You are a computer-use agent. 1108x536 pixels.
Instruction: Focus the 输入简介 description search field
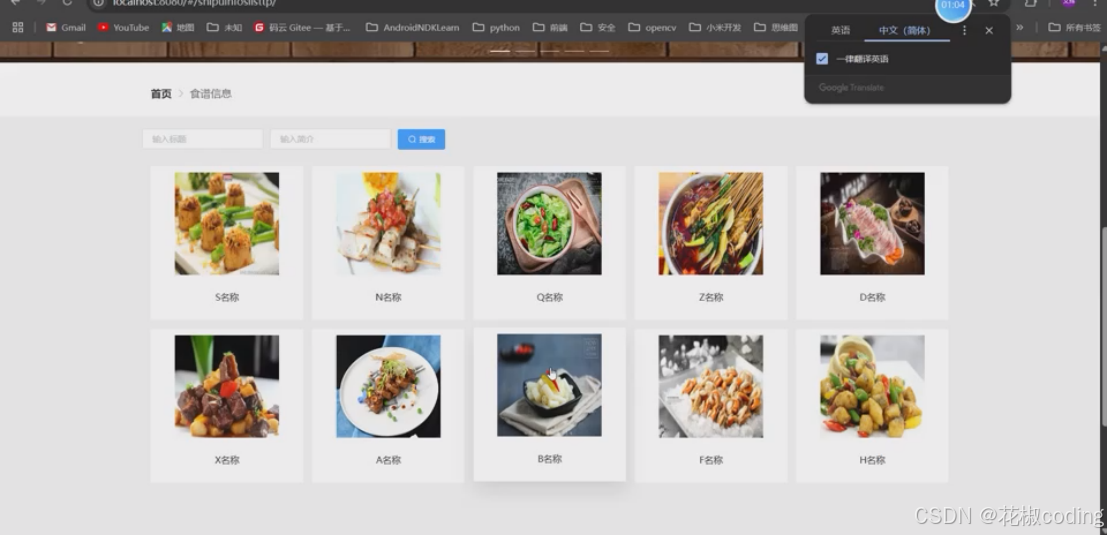(331, 139)
